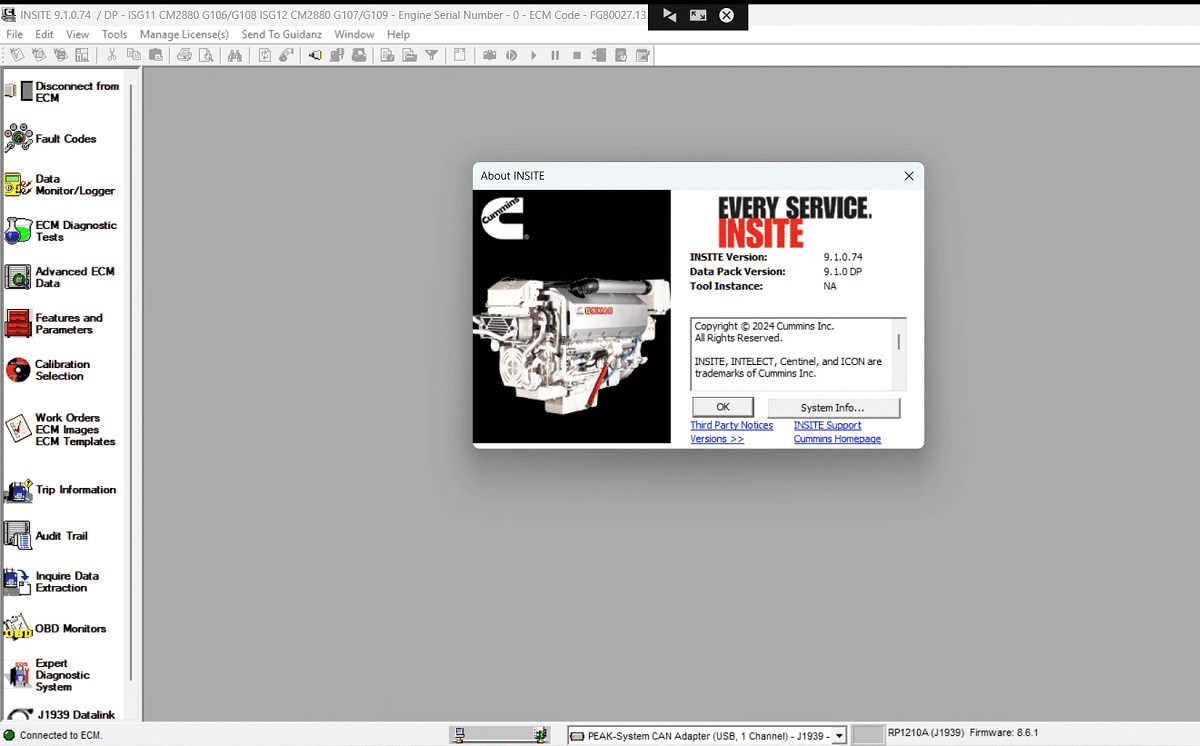Click OK in About INSITE dialog
Image resolution: width=1200 pixels, height=746 pixels.
(723, 407)
